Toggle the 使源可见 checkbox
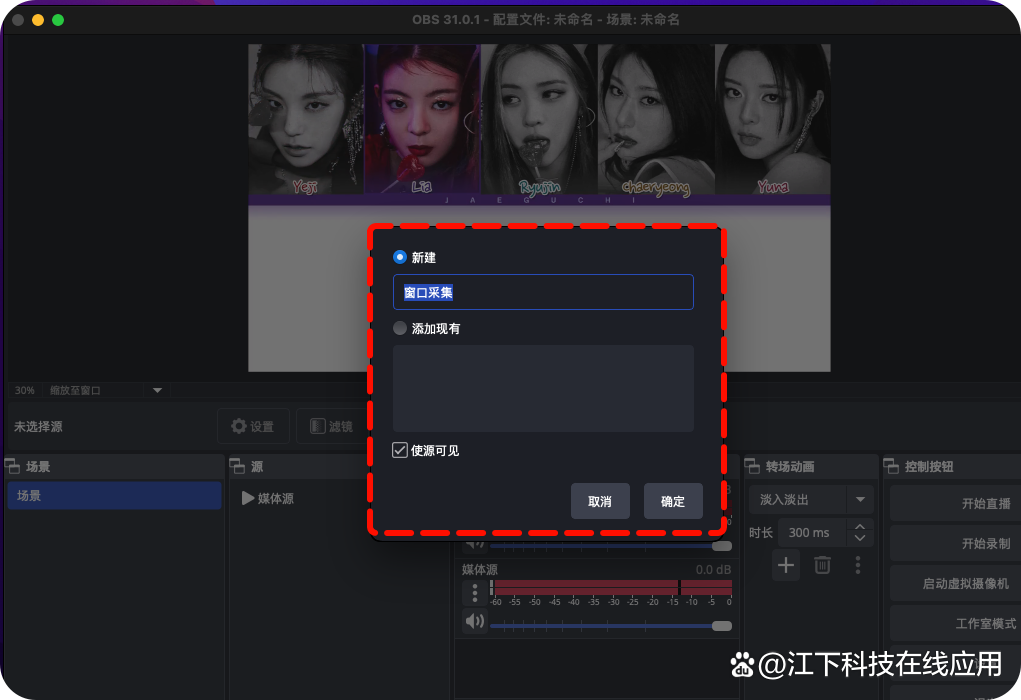This screenshot has height=700, width=1021. (400, 450)
